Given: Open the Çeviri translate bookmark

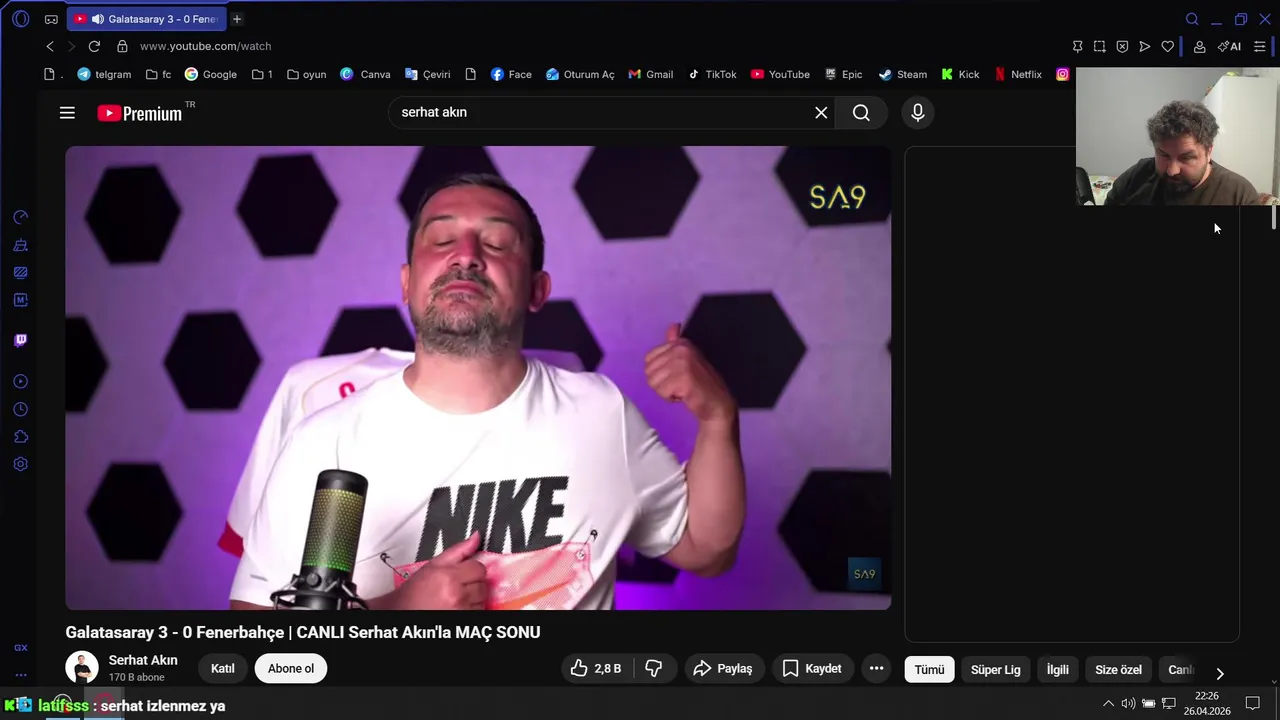Looking at the screenshot, I should (x=428, y=74).
